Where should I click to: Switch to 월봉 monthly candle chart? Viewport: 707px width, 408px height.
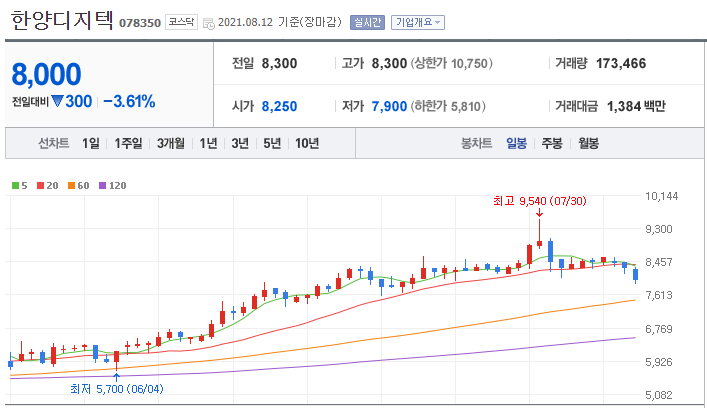click(x=588, y=143)
